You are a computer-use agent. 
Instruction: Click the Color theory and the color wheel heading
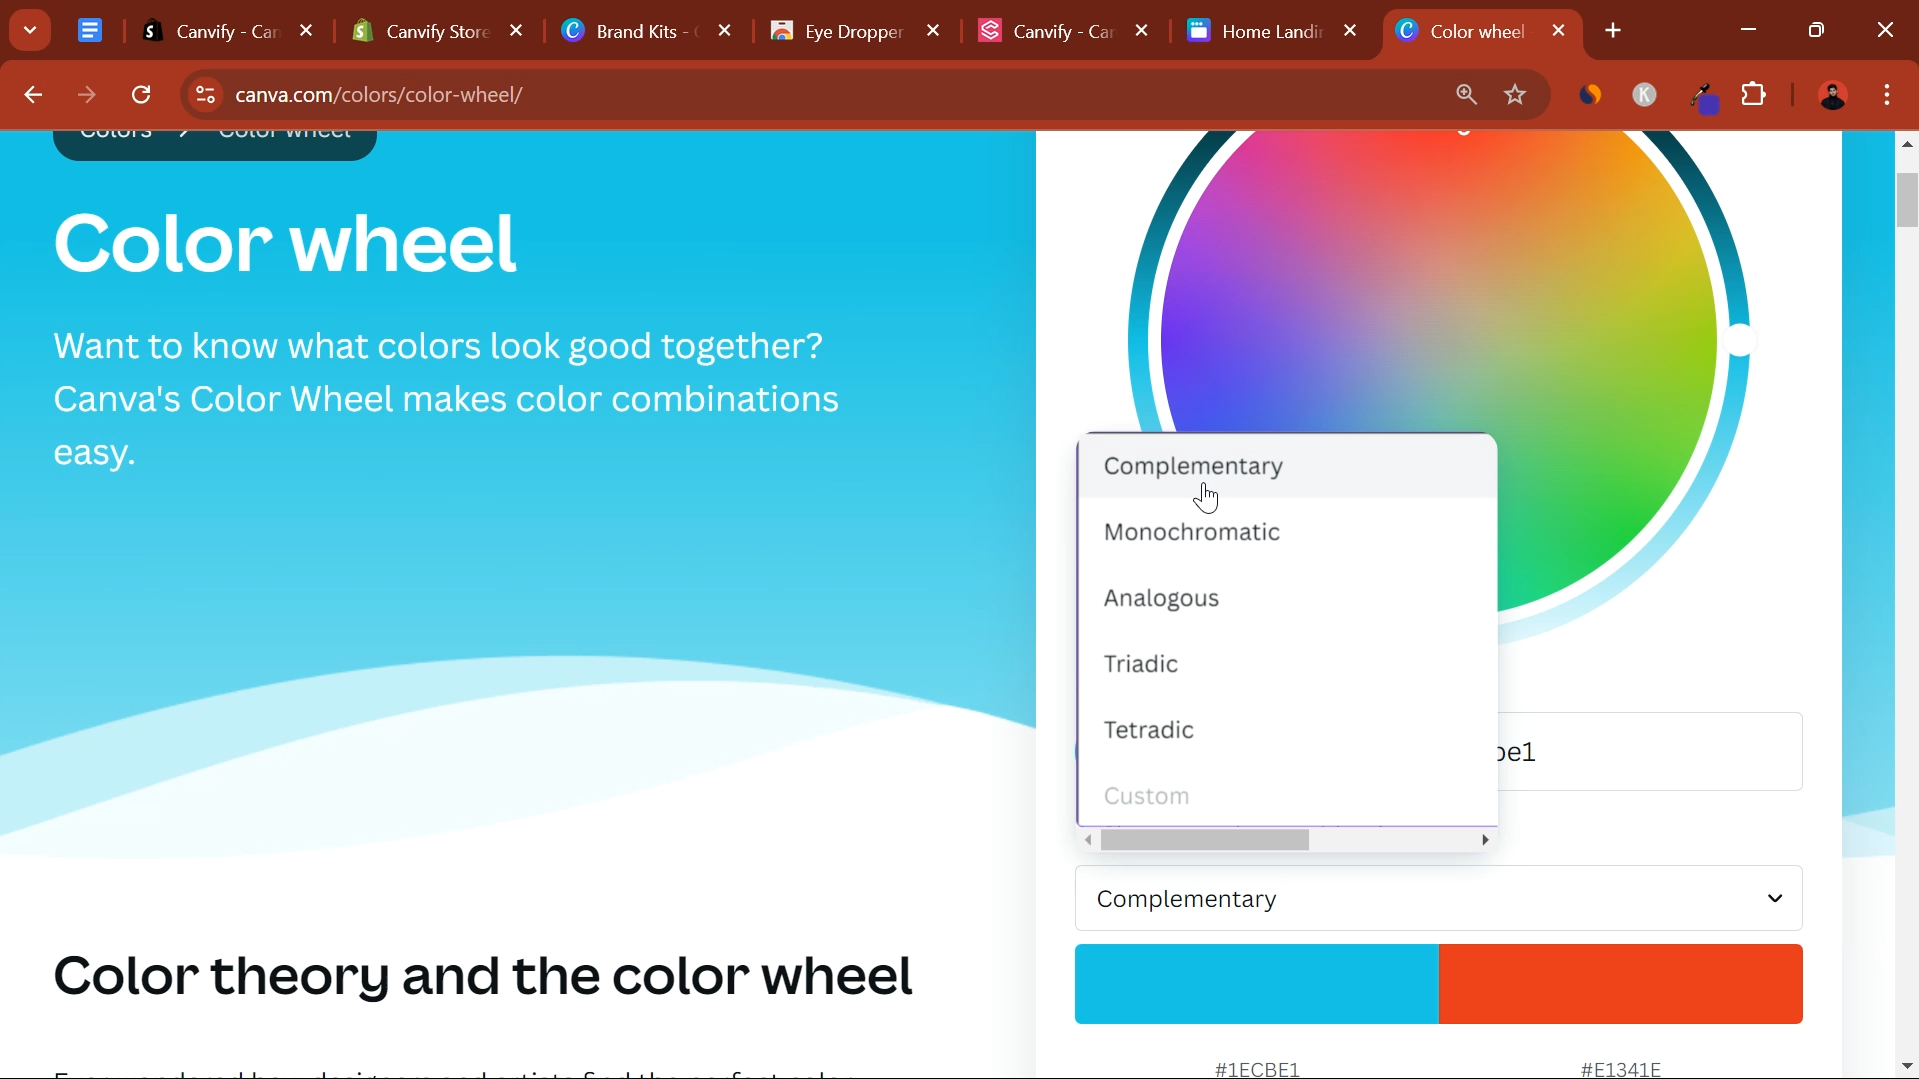point(483,976)
